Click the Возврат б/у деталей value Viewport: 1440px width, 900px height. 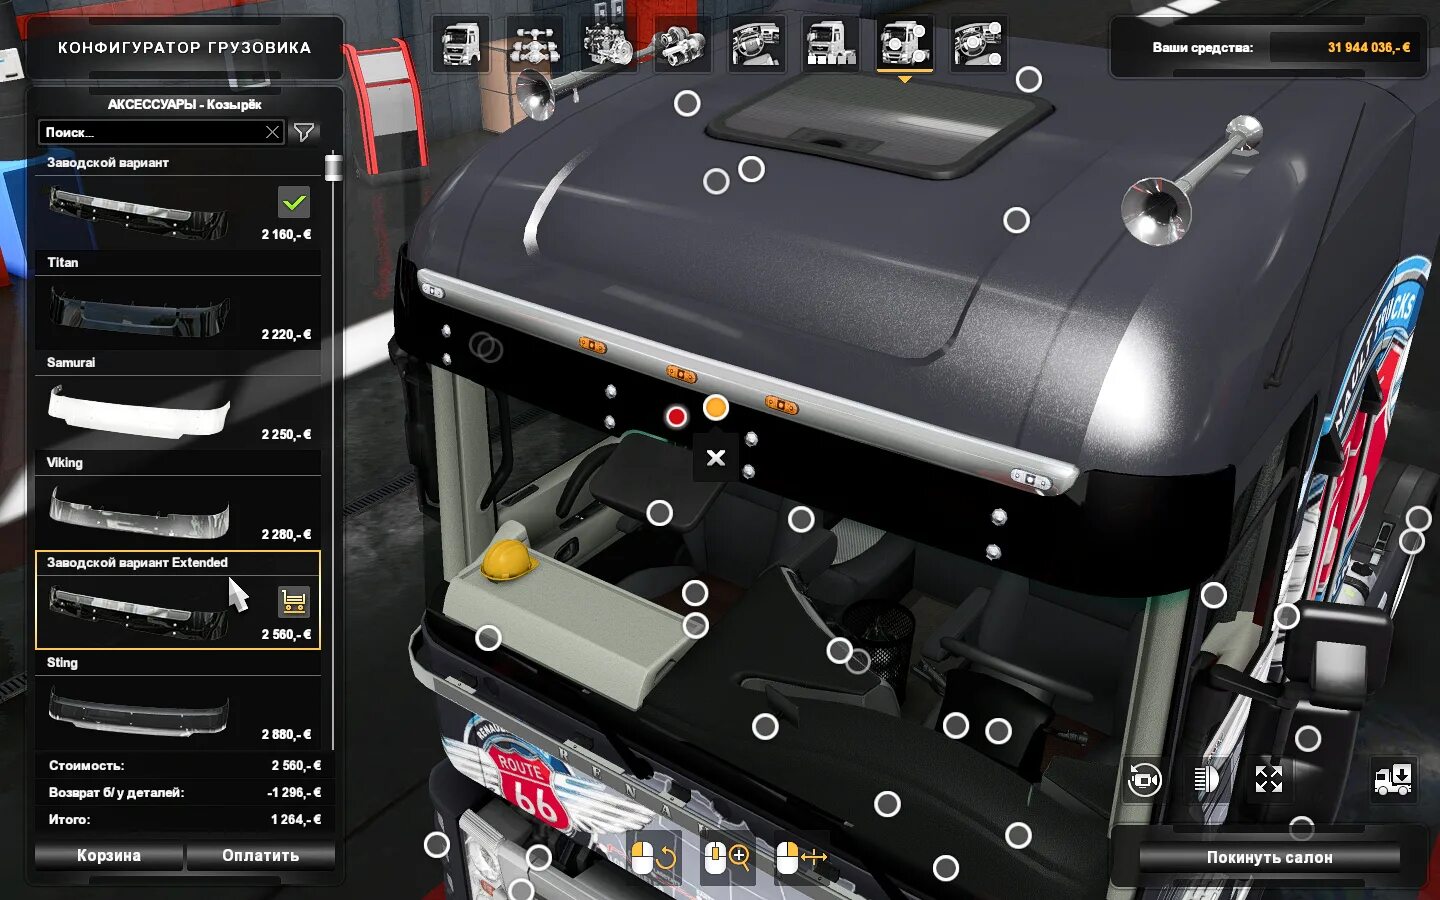294,792
